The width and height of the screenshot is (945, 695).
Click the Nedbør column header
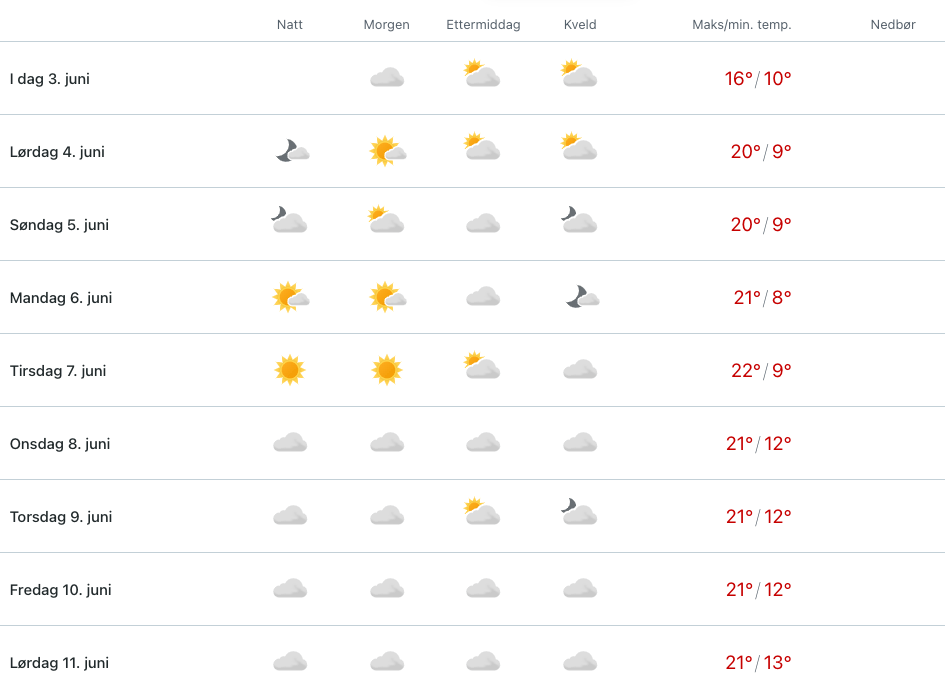(x=893, y=25)
